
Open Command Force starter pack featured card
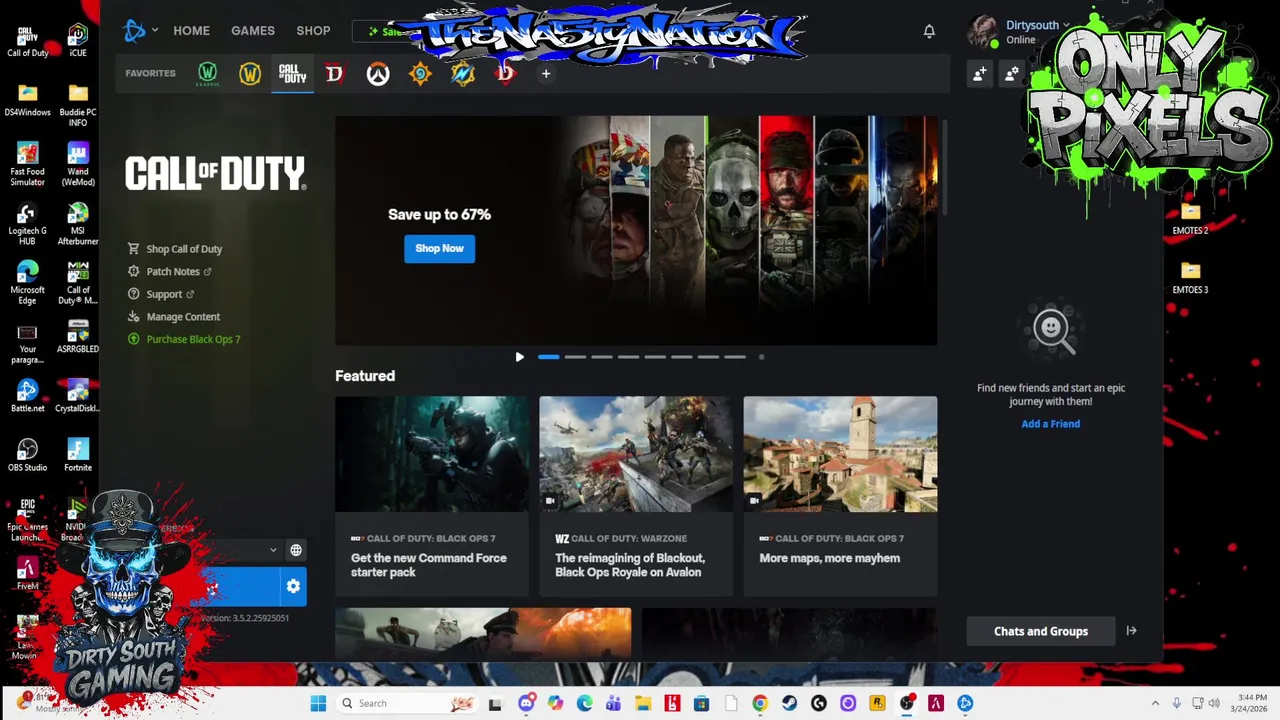tap(432, 496)
